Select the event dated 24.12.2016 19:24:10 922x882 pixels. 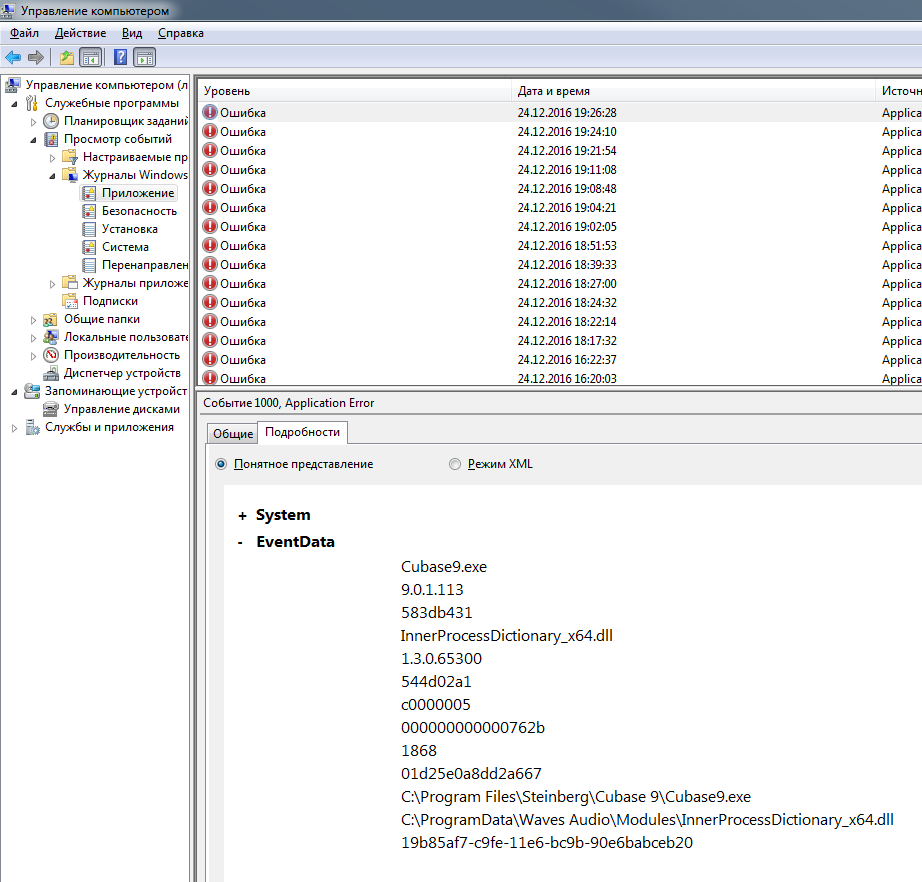[560, 132]
